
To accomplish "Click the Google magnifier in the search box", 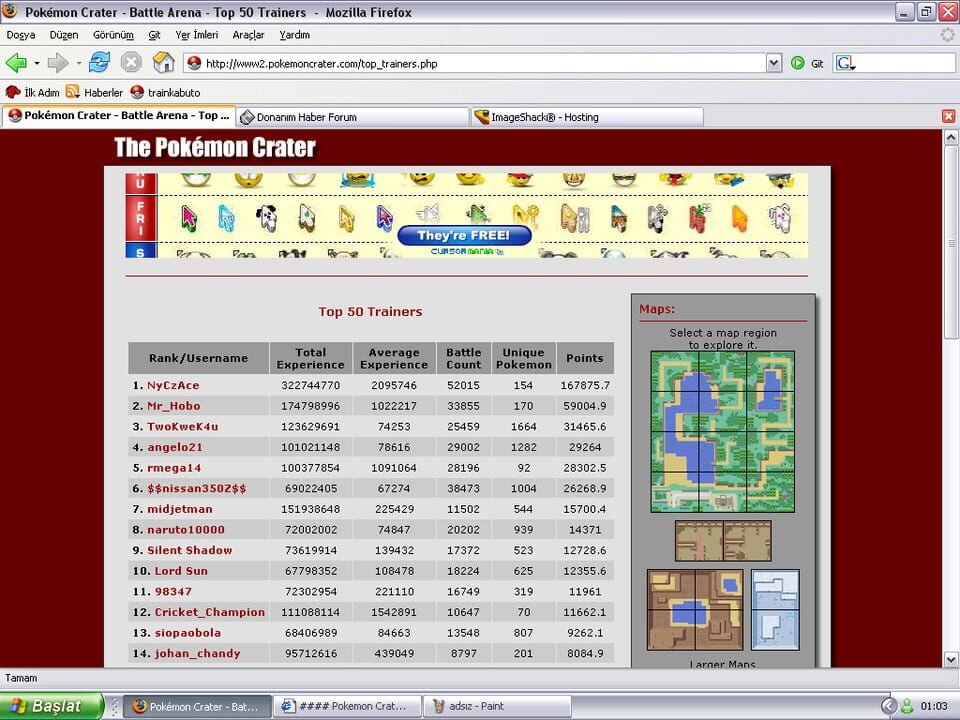I will (845, 62).
